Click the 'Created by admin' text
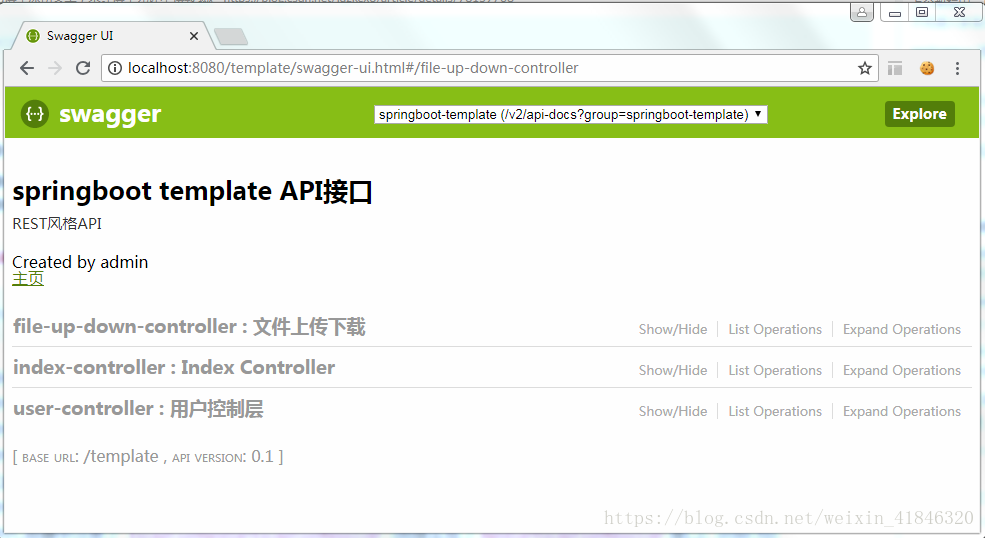The image size is (985, 538). 80,262
